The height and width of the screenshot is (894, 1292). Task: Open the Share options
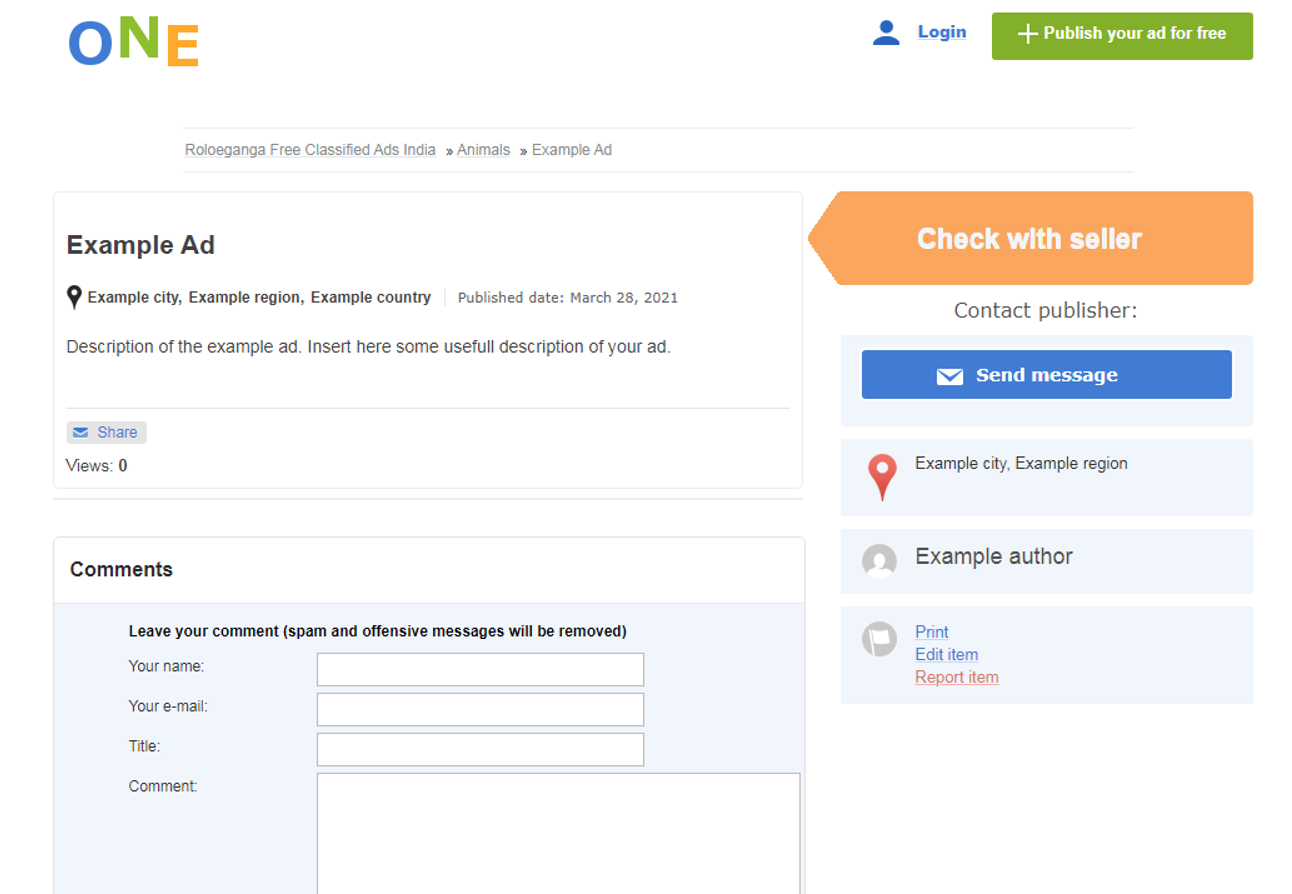(106, 432)
